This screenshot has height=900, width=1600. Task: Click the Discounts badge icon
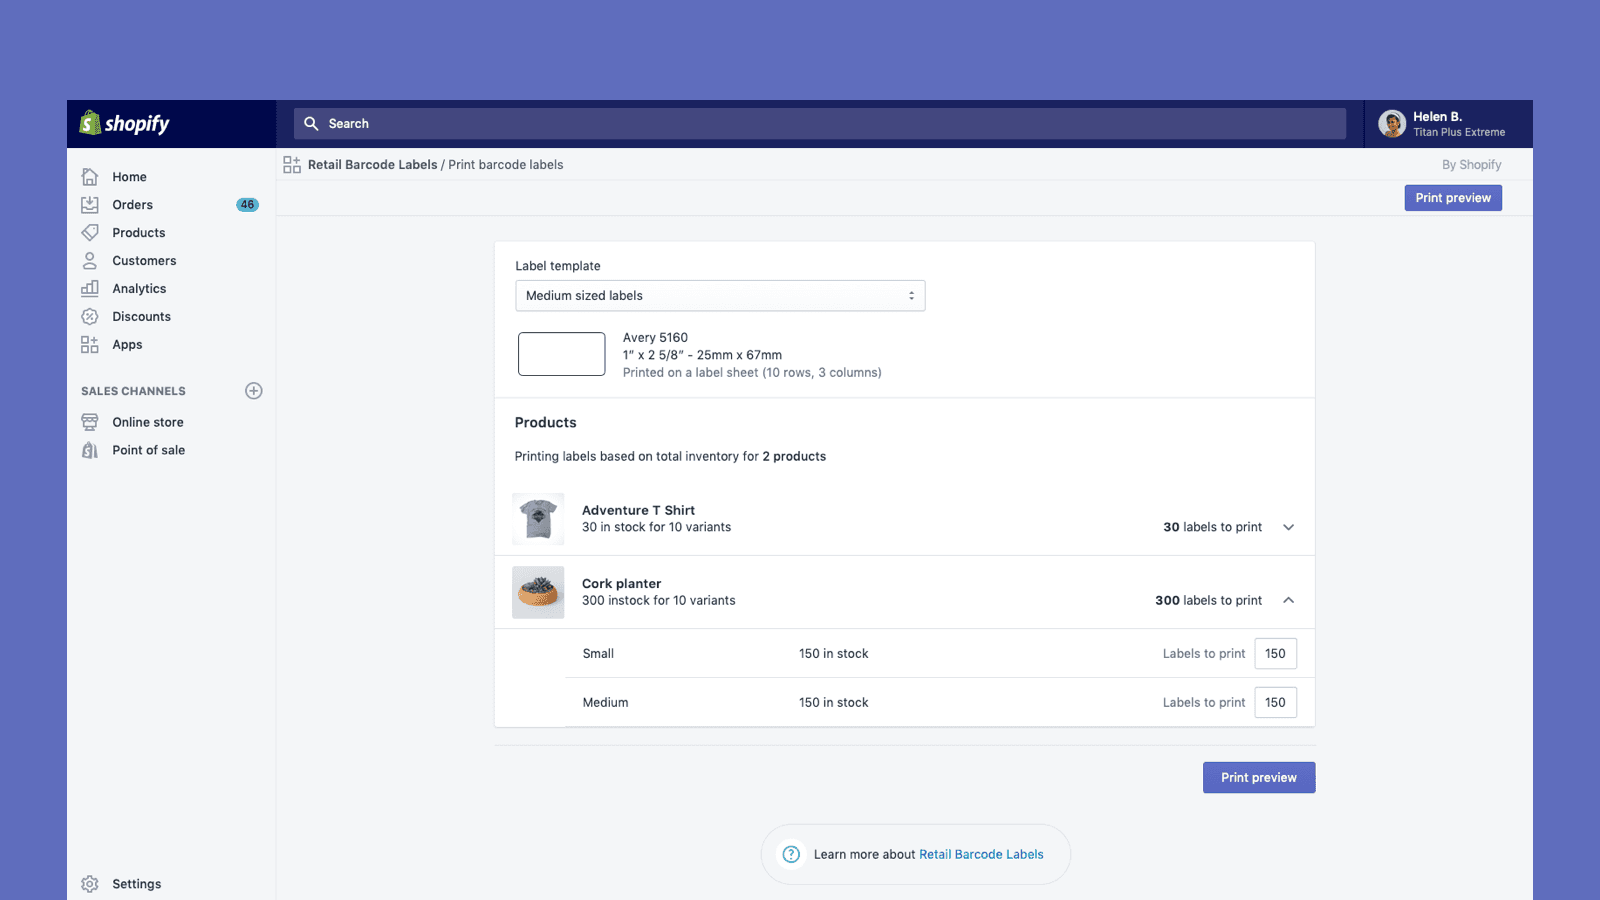pos(90,317)
